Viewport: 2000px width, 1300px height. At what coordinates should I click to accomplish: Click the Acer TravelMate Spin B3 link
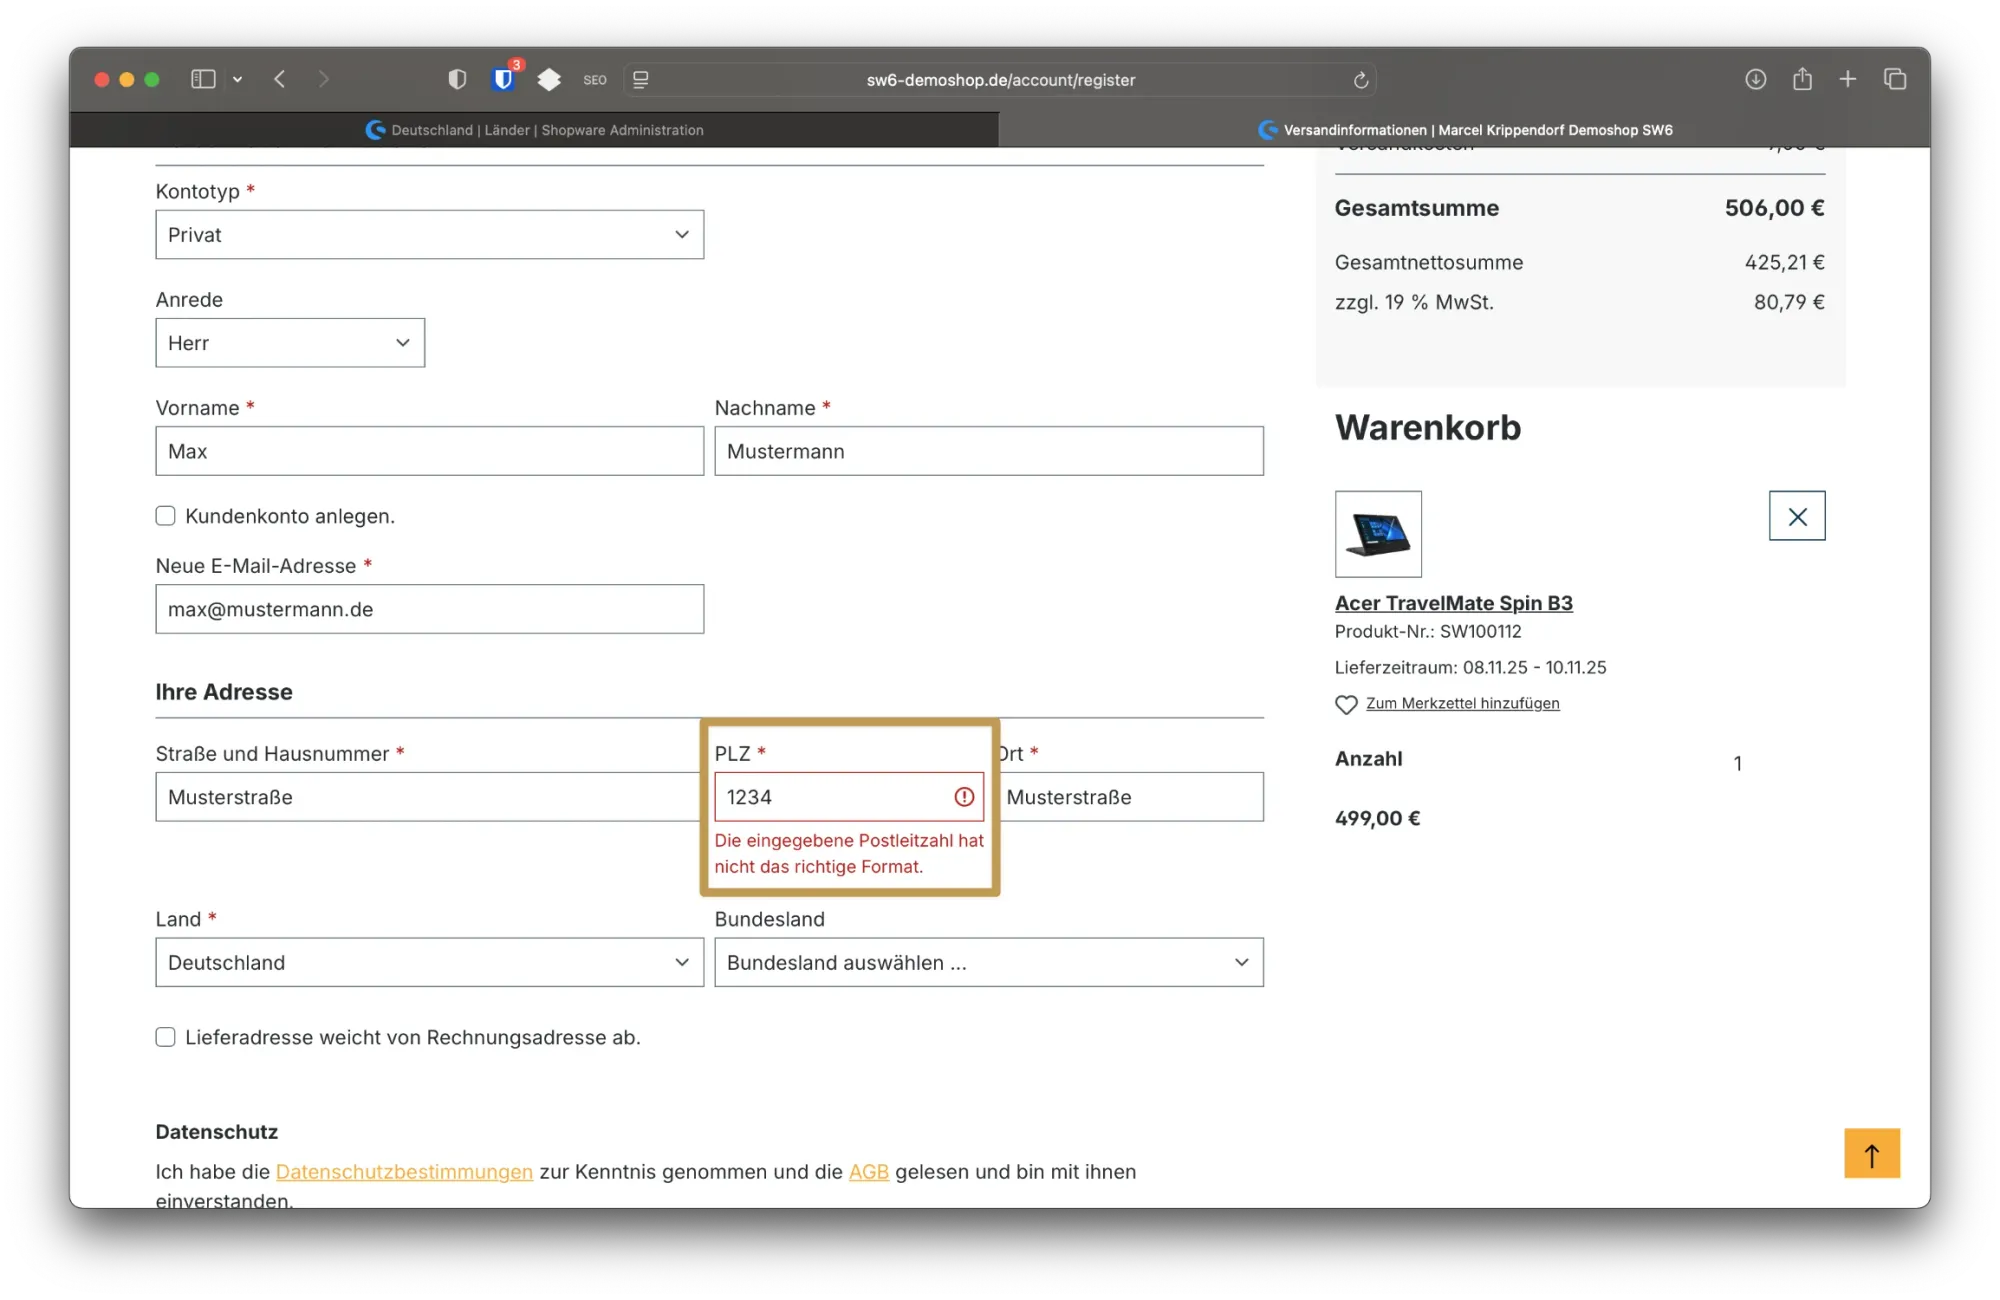tap(1453, 603)
